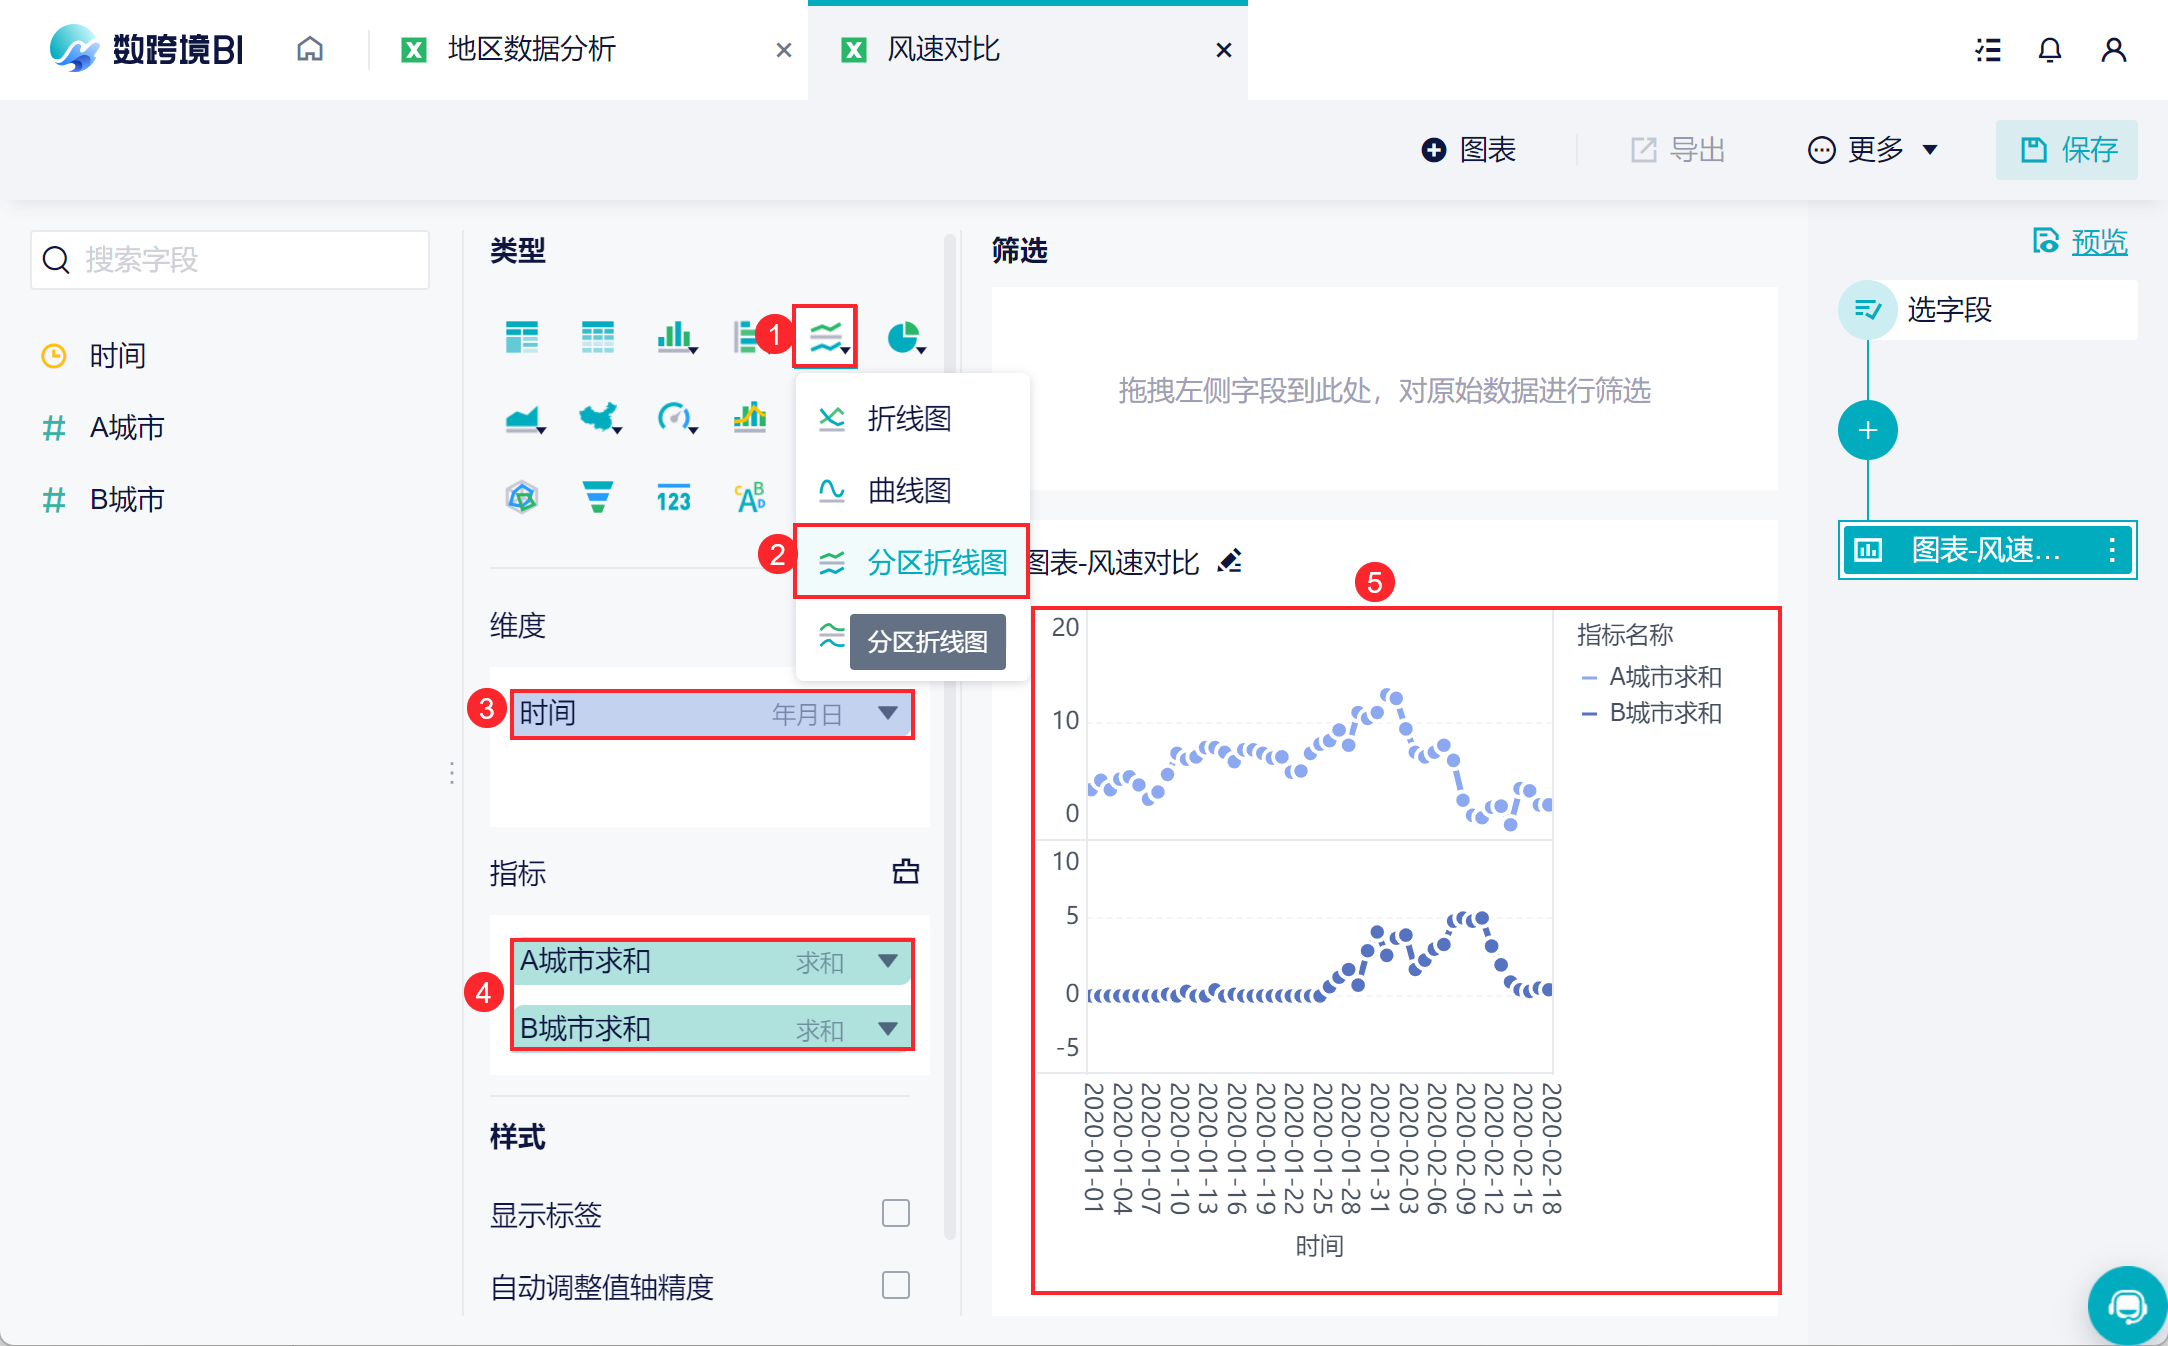The image size is (2168, 1346).
Task: Click the 保存 button
Action: coord(2067,150)
